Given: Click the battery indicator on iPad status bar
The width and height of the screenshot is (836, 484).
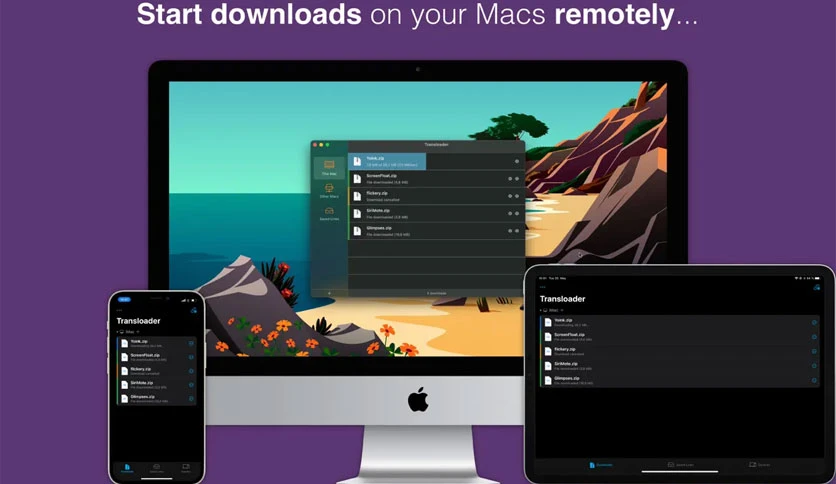Looking at the screenshot, I should (817, 278).
